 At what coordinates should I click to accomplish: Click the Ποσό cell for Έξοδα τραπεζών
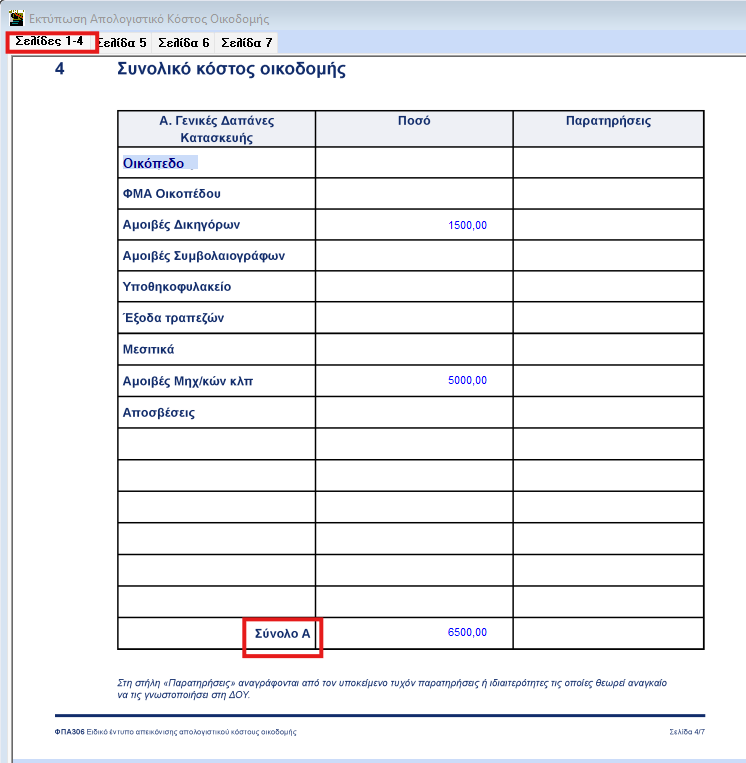tap(413, 318)
